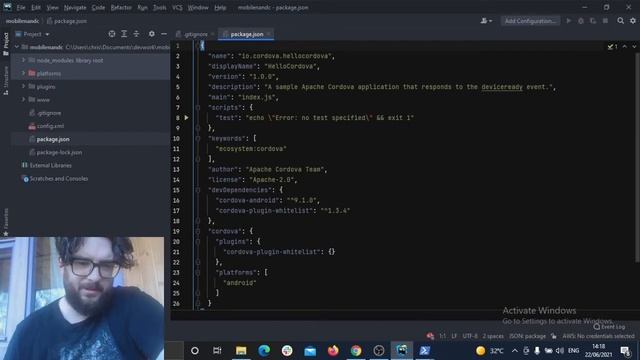This screenshot has height=360, width=640.
Task: Click the 1:1 caret position indicator
Action: (x=442, y=336)
